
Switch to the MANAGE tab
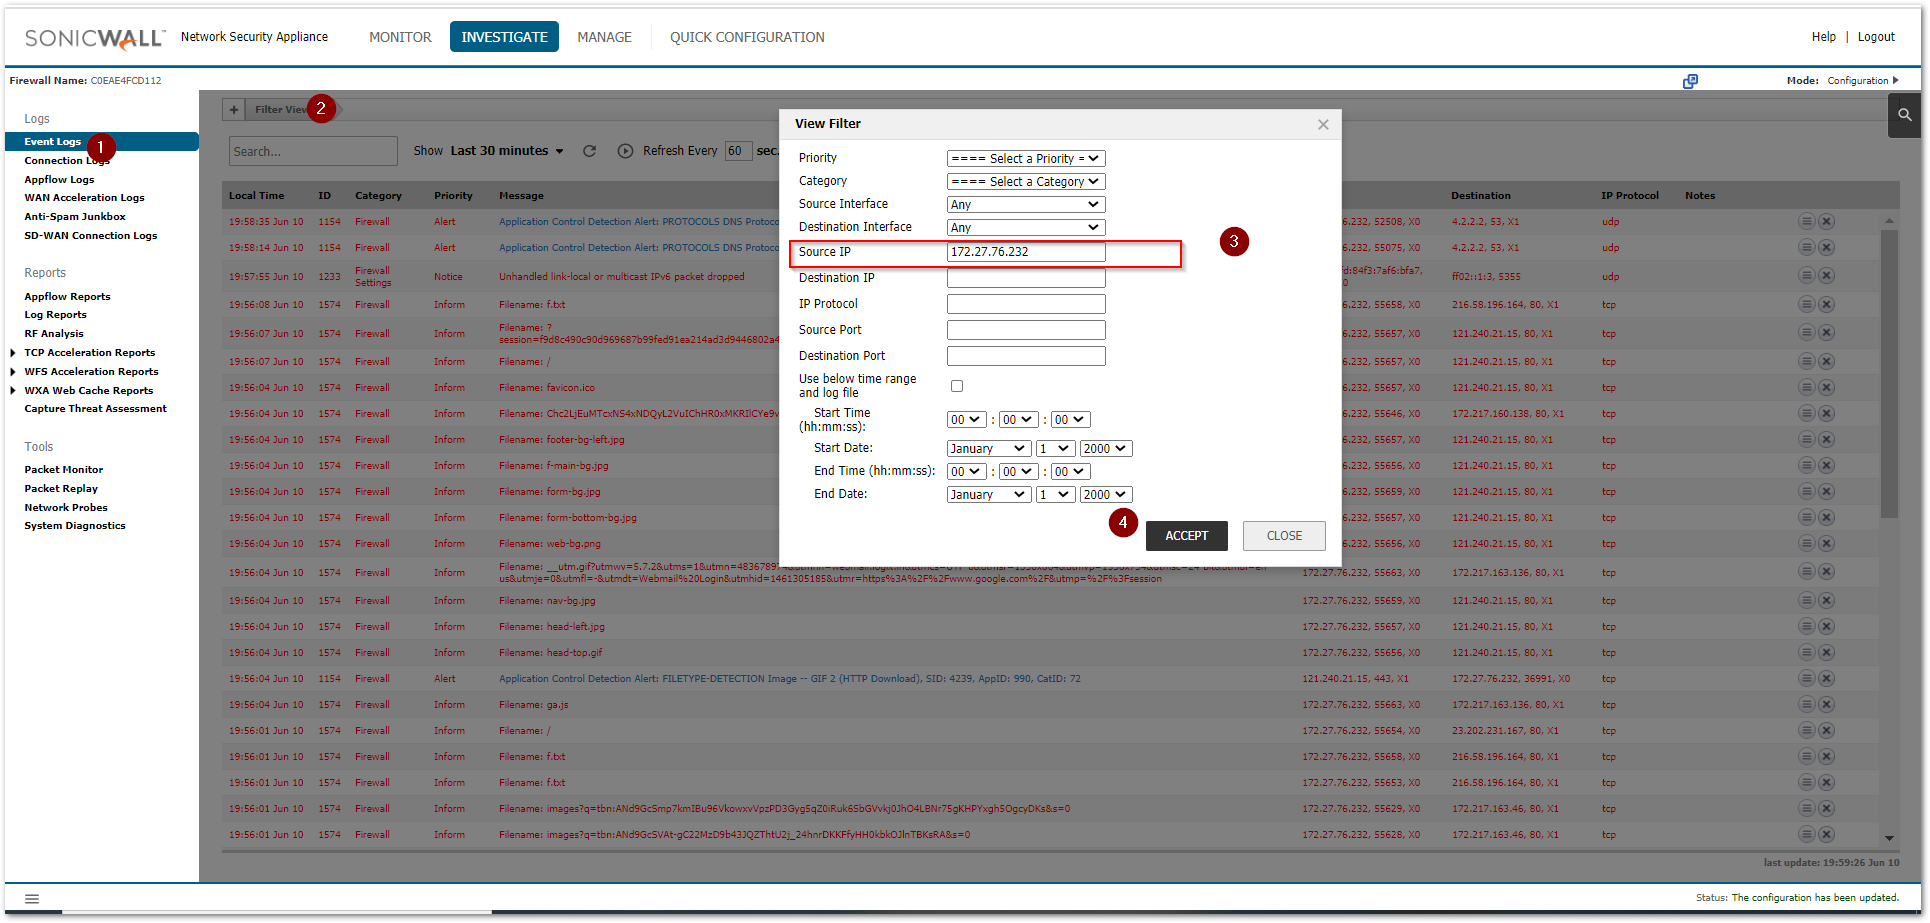click(x=604, y=37)
